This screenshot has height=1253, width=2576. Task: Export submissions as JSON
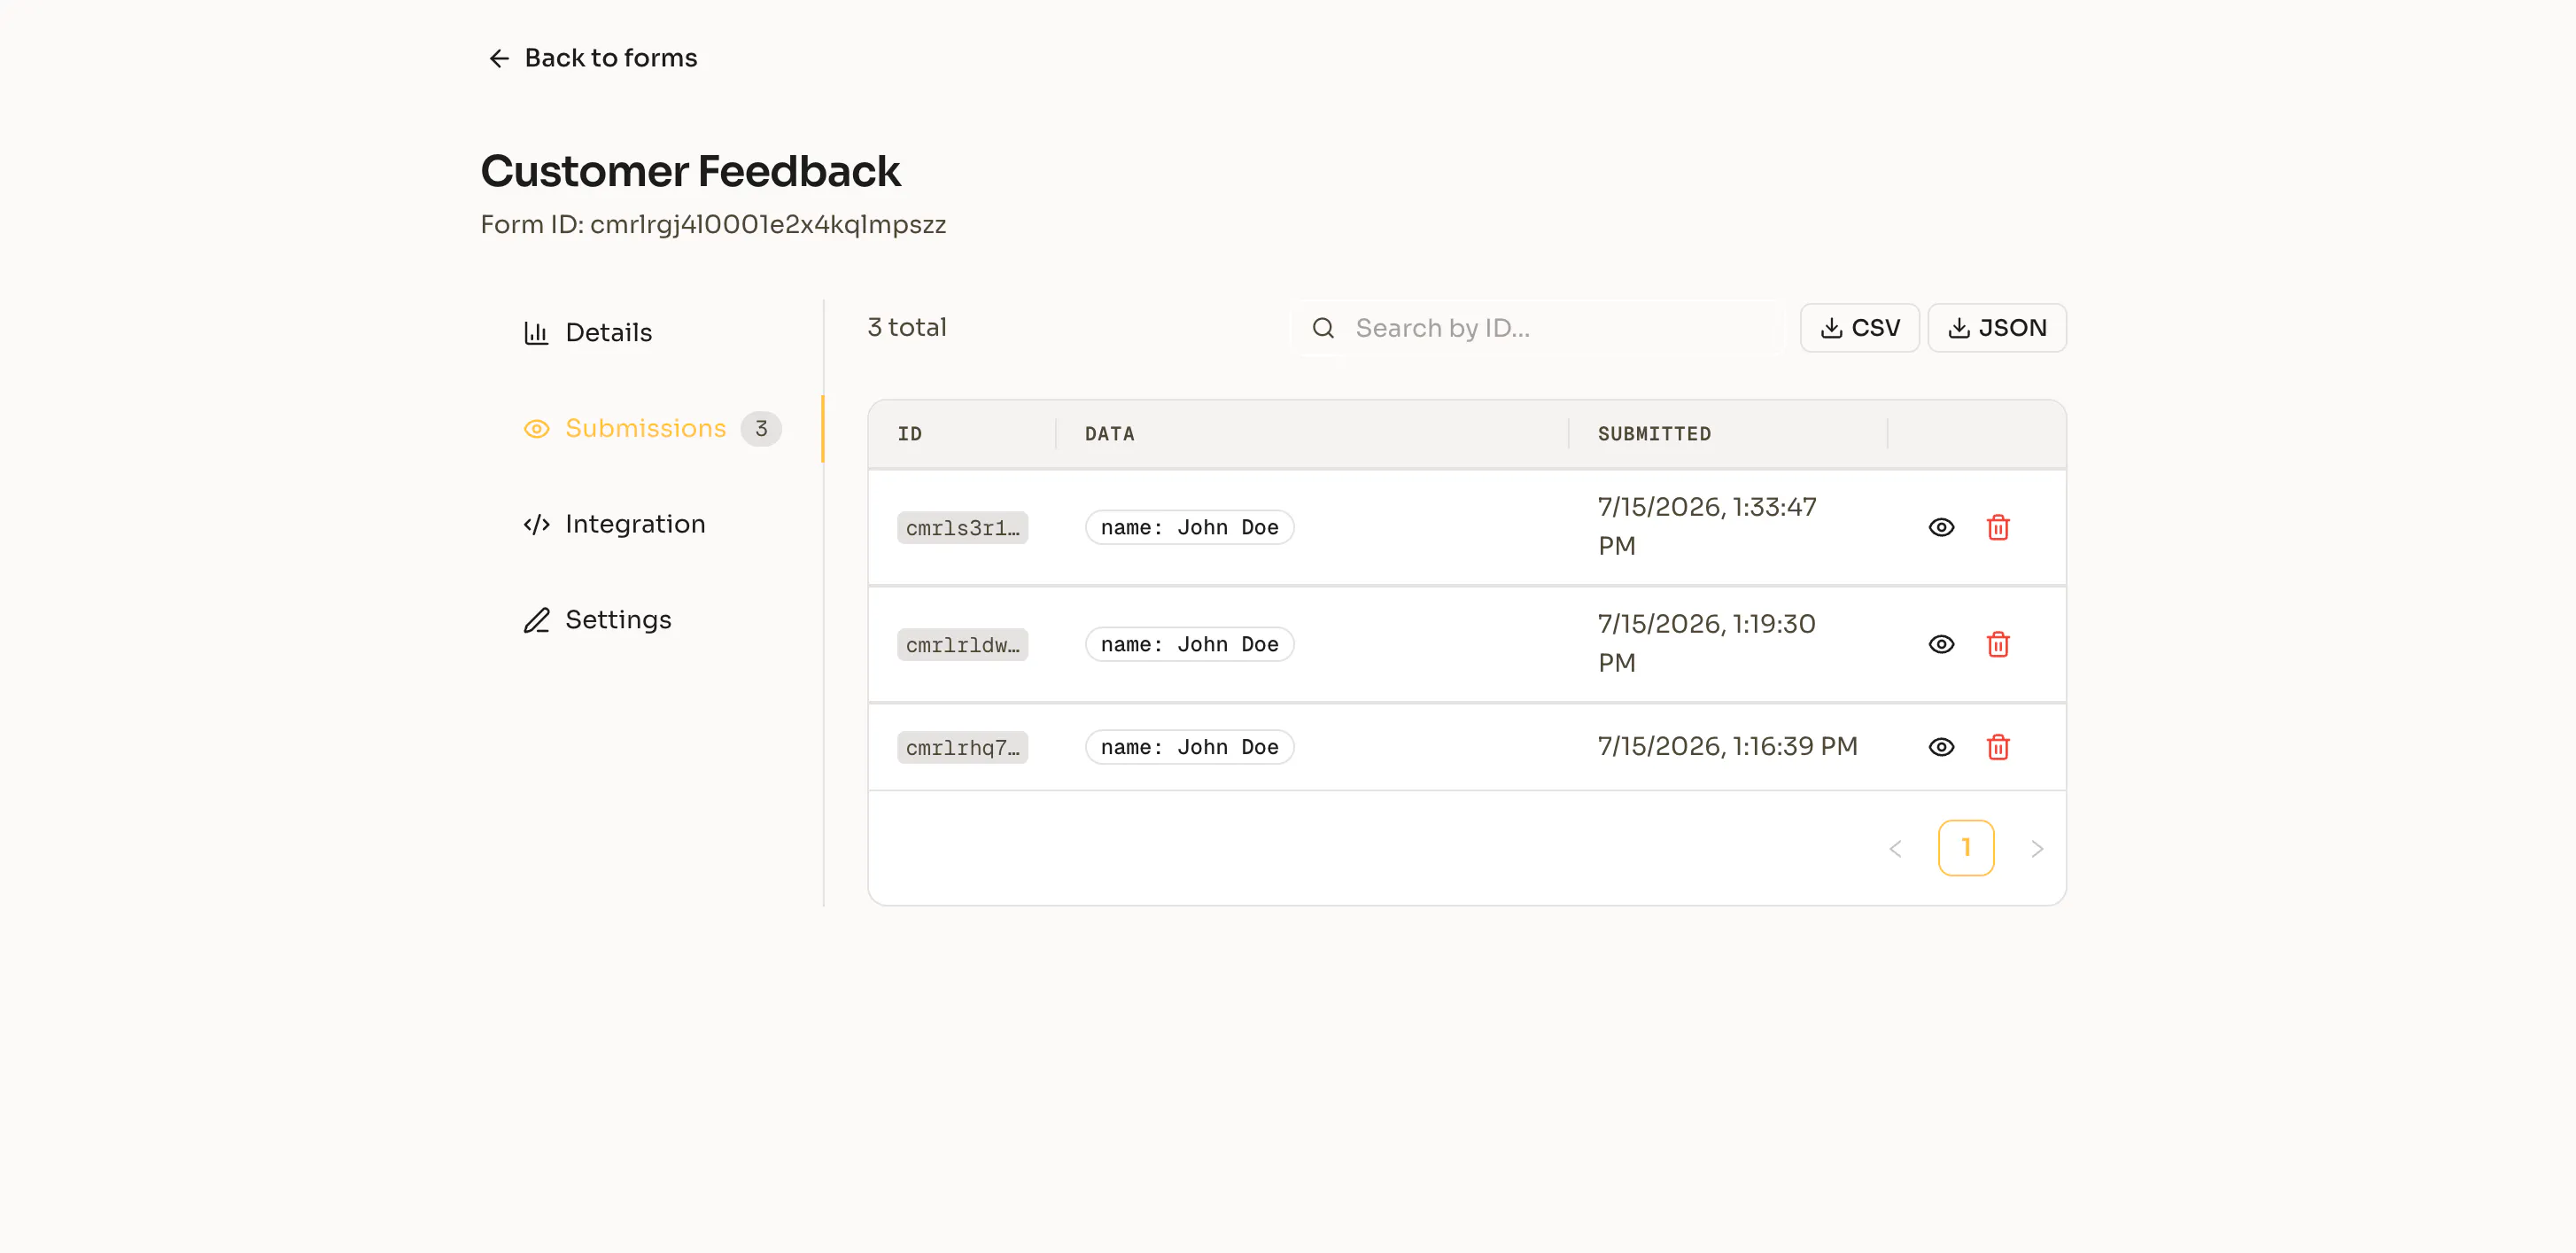click(1996, 328)
